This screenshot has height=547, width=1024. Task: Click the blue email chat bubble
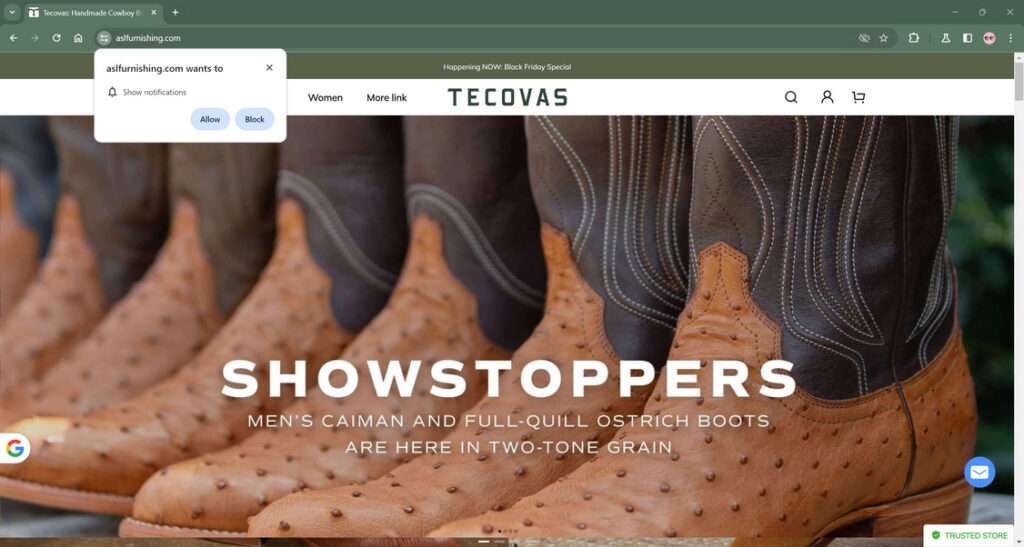pyautogui.click(x=980, y=472)
